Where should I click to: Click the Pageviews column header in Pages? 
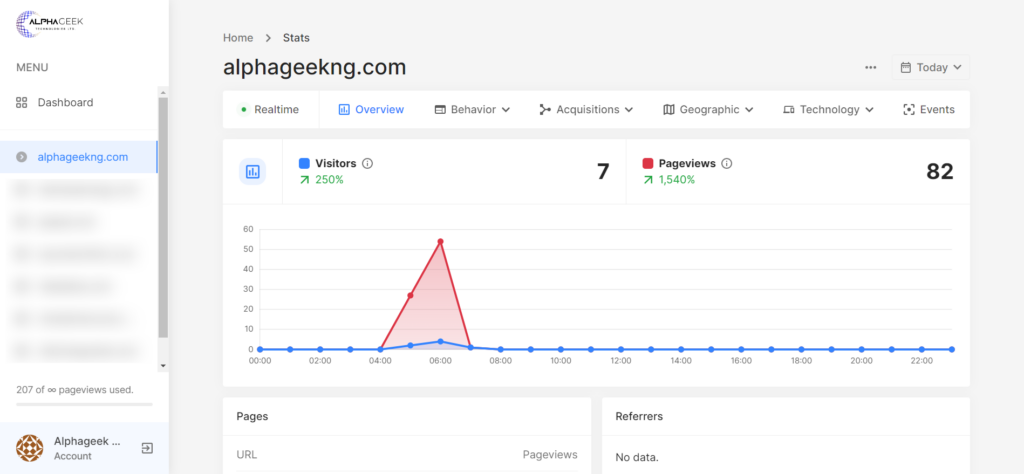pyautogui.click(x=550, y=454)
